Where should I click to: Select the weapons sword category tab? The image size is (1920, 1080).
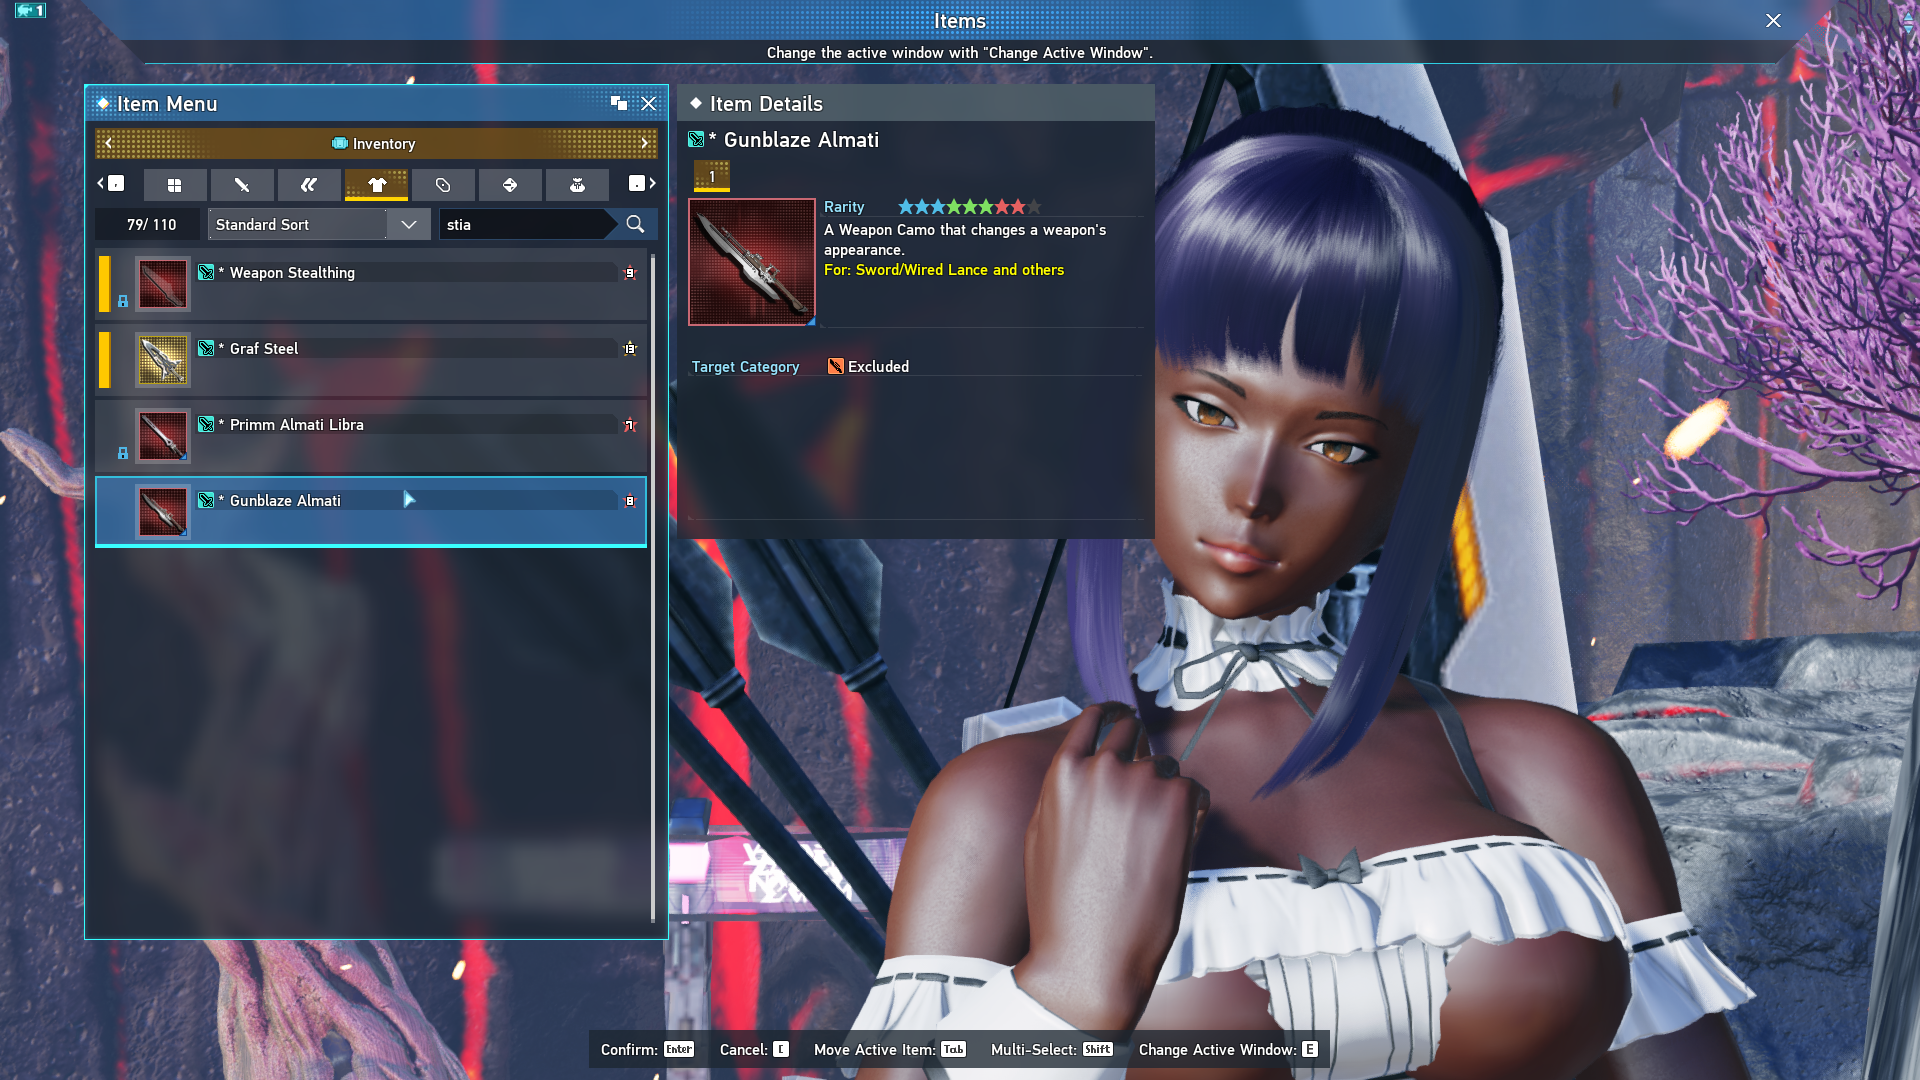pos(242,185)
